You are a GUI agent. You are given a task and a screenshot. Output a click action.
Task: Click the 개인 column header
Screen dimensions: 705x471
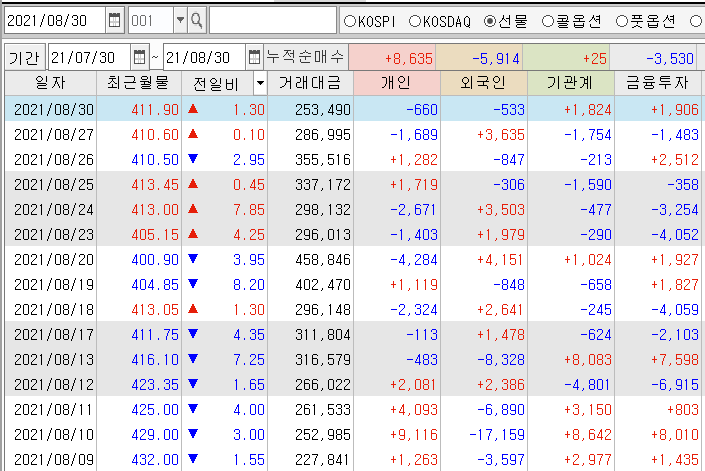pyautogui.click(x=397, y=83)
